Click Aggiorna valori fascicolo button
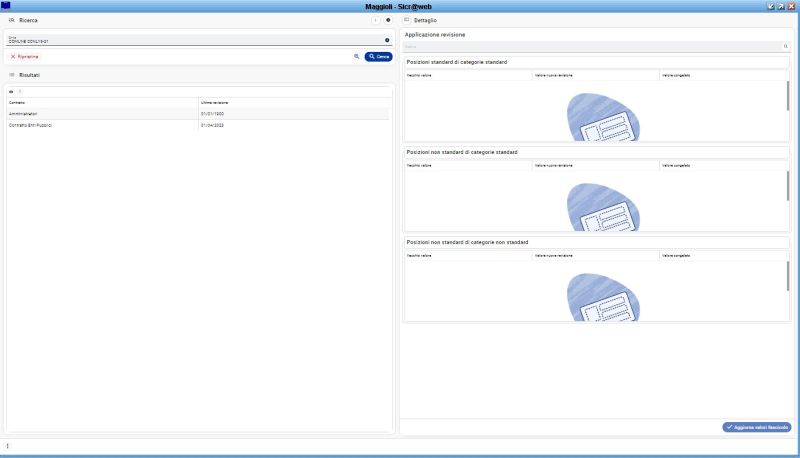Viewport: 800px width, 458px height. click(x=757, y=427)
